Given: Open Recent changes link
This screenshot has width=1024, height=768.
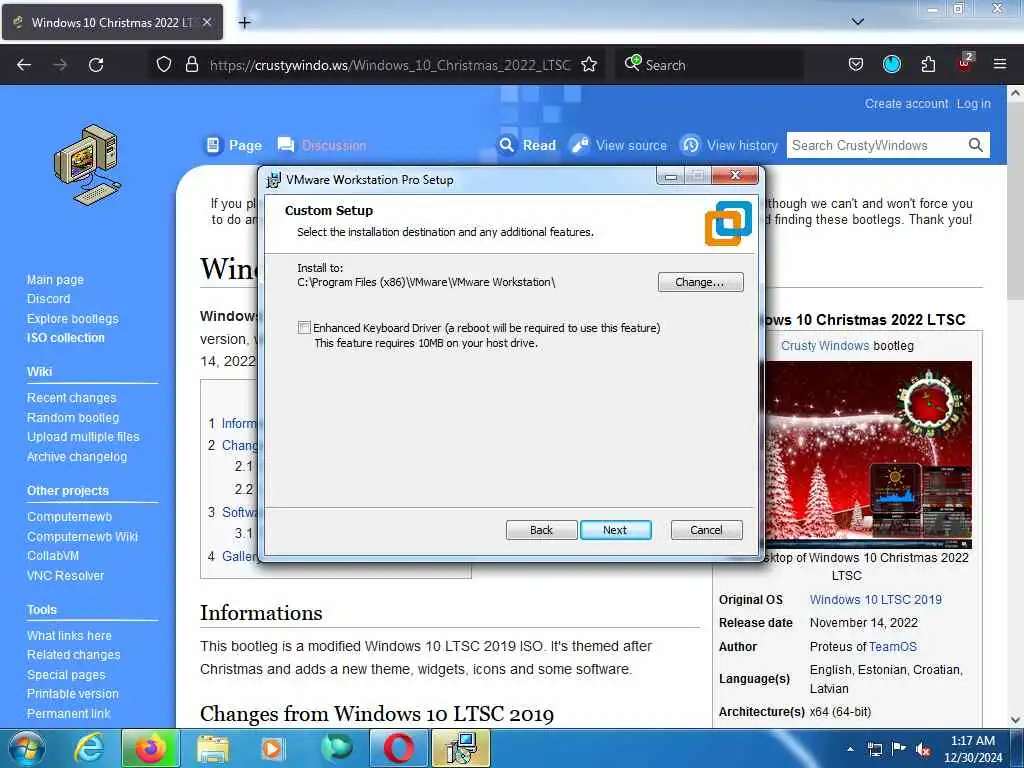Looking at the screenshot, I should 71,398.
